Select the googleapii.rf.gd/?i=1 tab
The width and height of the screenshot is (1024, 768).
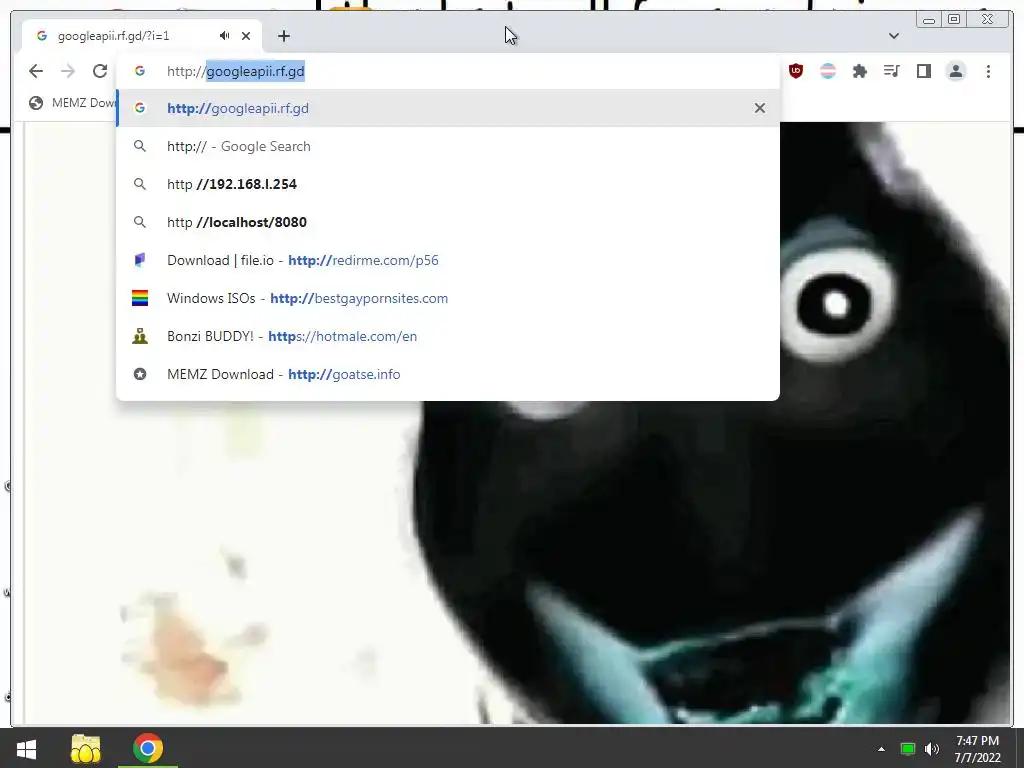[142, 36]
